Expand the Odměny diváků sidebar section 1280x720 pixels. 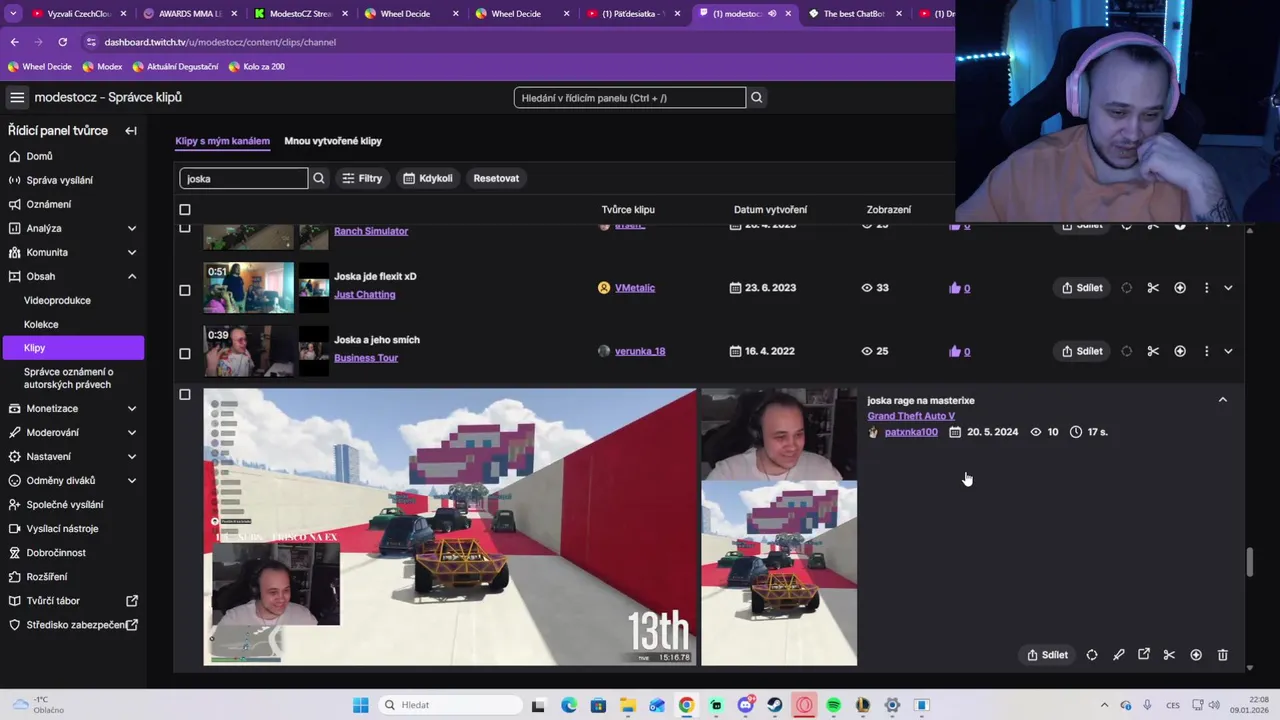point(131,480)
